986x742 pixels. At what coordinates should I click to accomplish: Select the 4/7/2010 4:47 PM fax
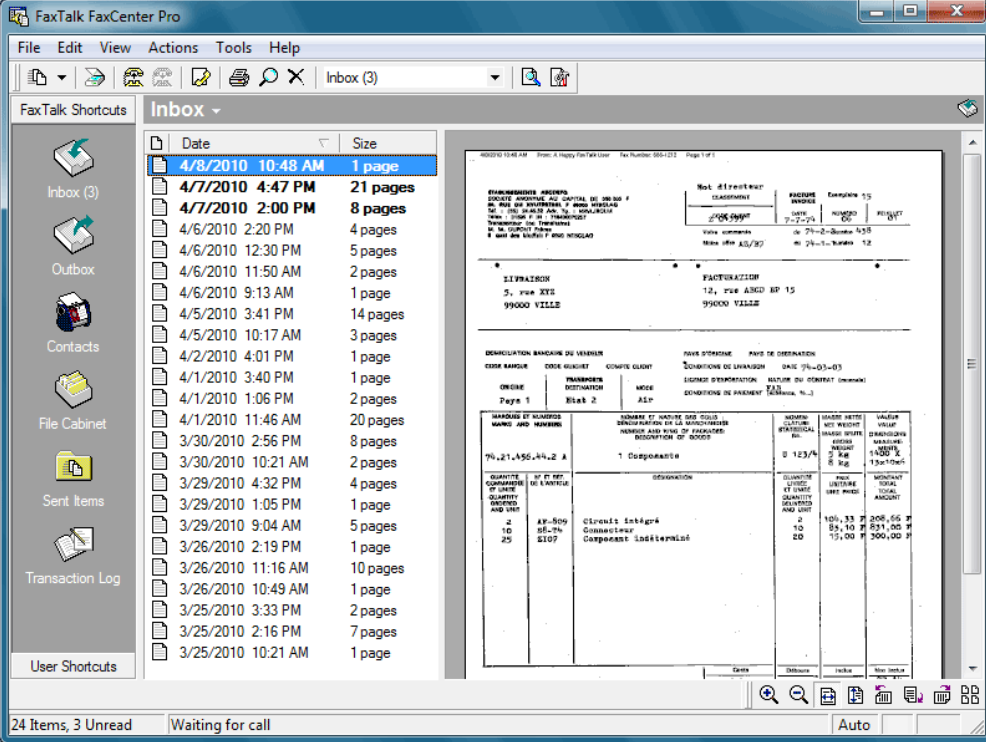292,187
